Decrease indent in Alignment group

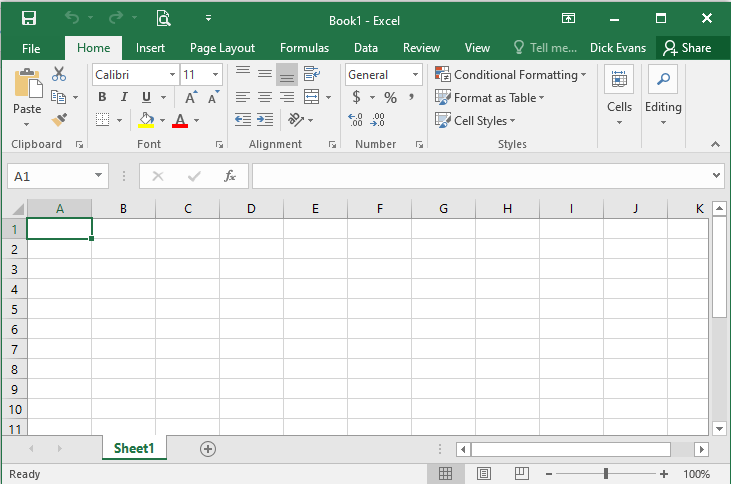(x=243, y=120)
